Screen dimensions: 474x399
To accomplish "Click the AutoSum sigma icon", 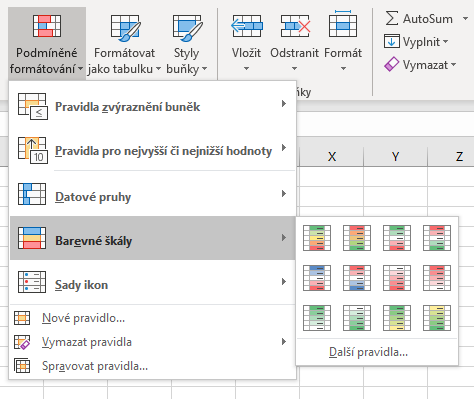I will (392, 18).
